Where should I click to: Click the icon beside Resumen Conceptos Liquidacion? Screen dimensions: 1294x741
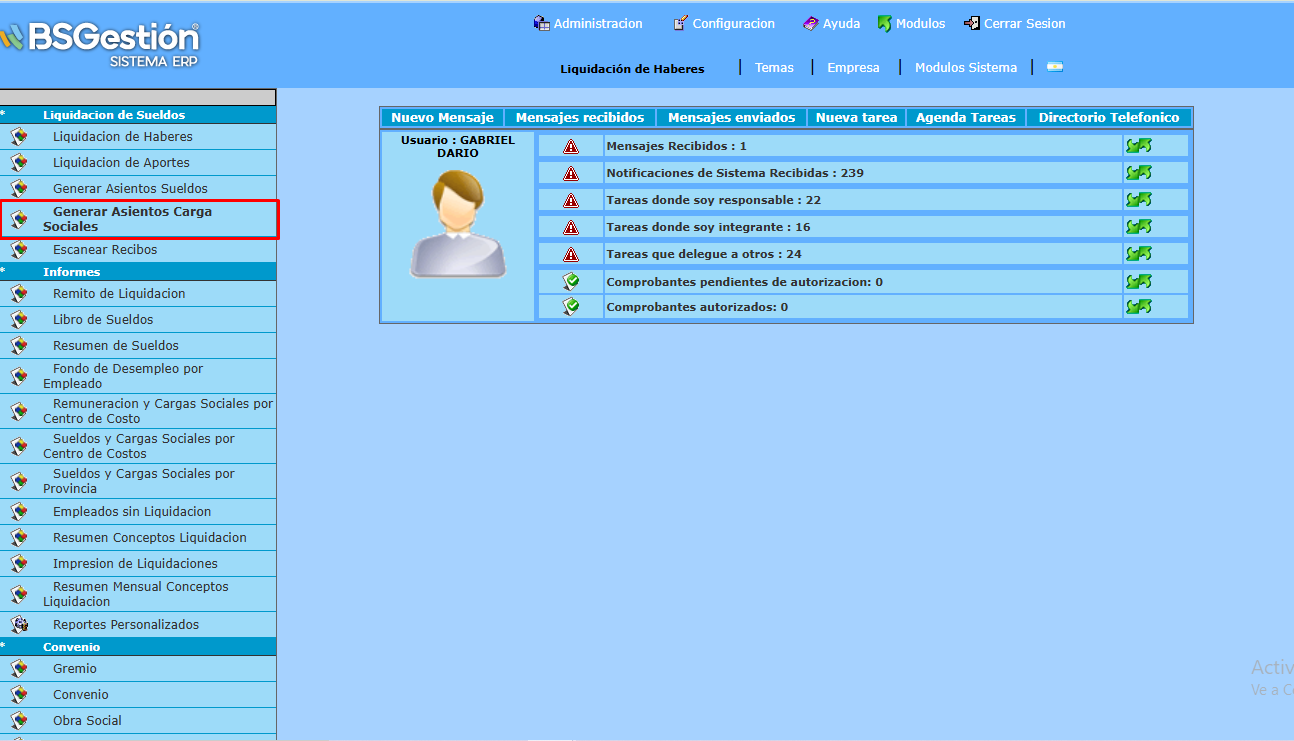(19, 538)
